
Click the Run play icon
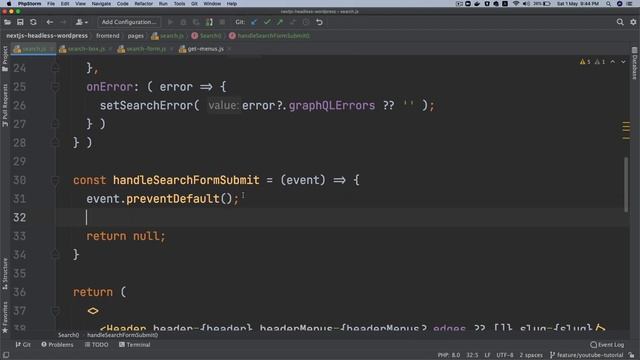point(170,22)
